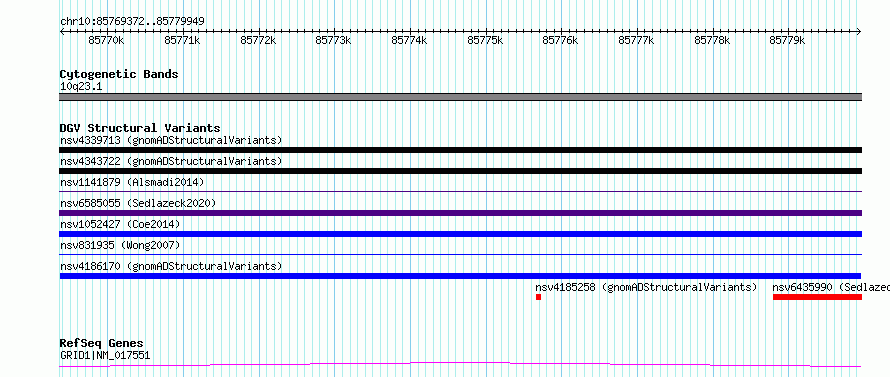
Task: Click the 10q23.1 cytogenetic band label
Action: (81, 87)
